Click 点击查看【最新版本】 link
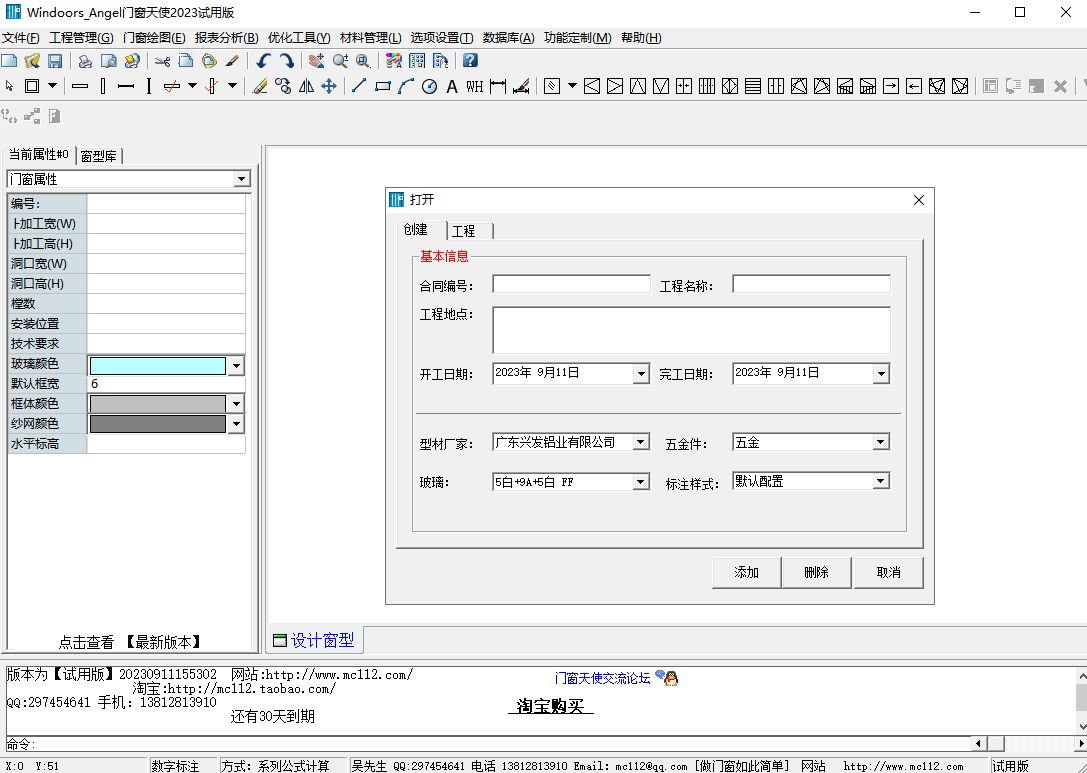The width and height of the screenshot is (1087, 773). coord(130,642)
